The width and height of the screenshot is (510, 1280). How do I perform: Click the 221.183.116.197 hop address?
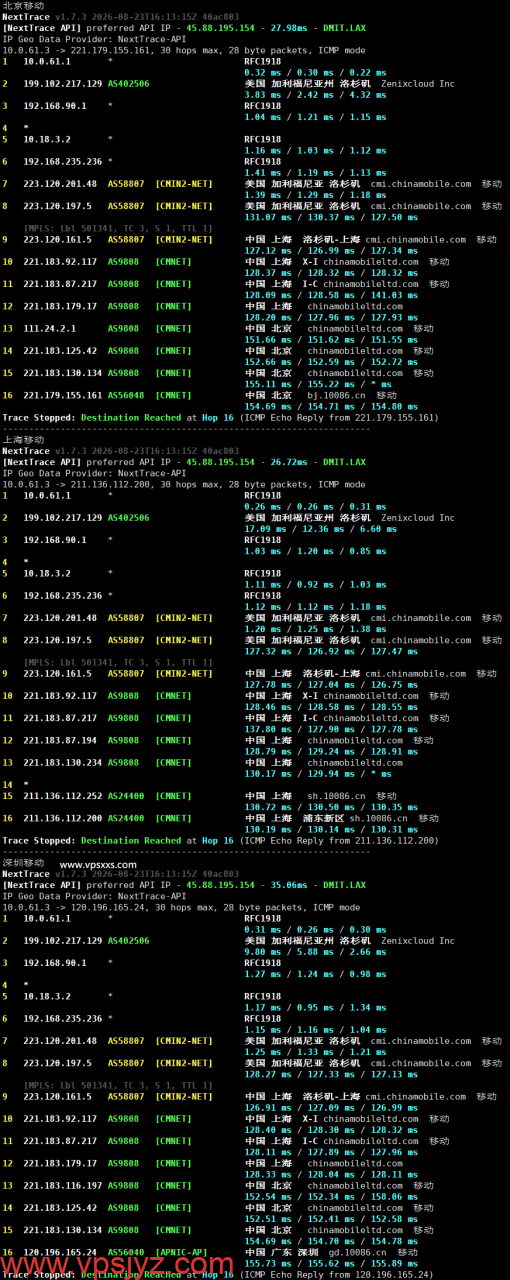coord(62,1186)
